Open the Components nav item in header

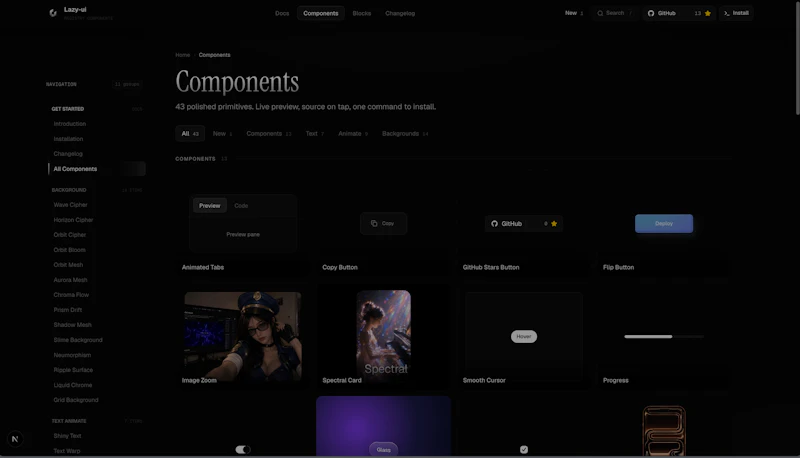(320, 13)
